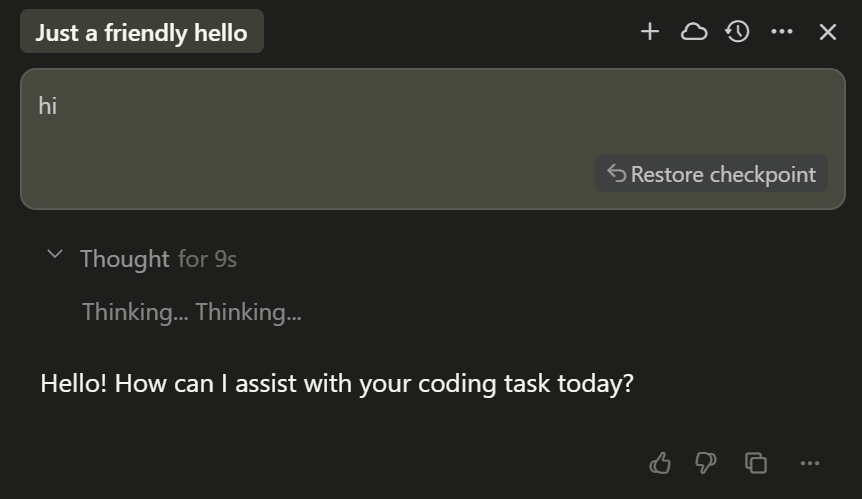Image resolution: width=862 pixels, height=499 pixels.
Task: Open more actions below the response
Action: [810, 462]
